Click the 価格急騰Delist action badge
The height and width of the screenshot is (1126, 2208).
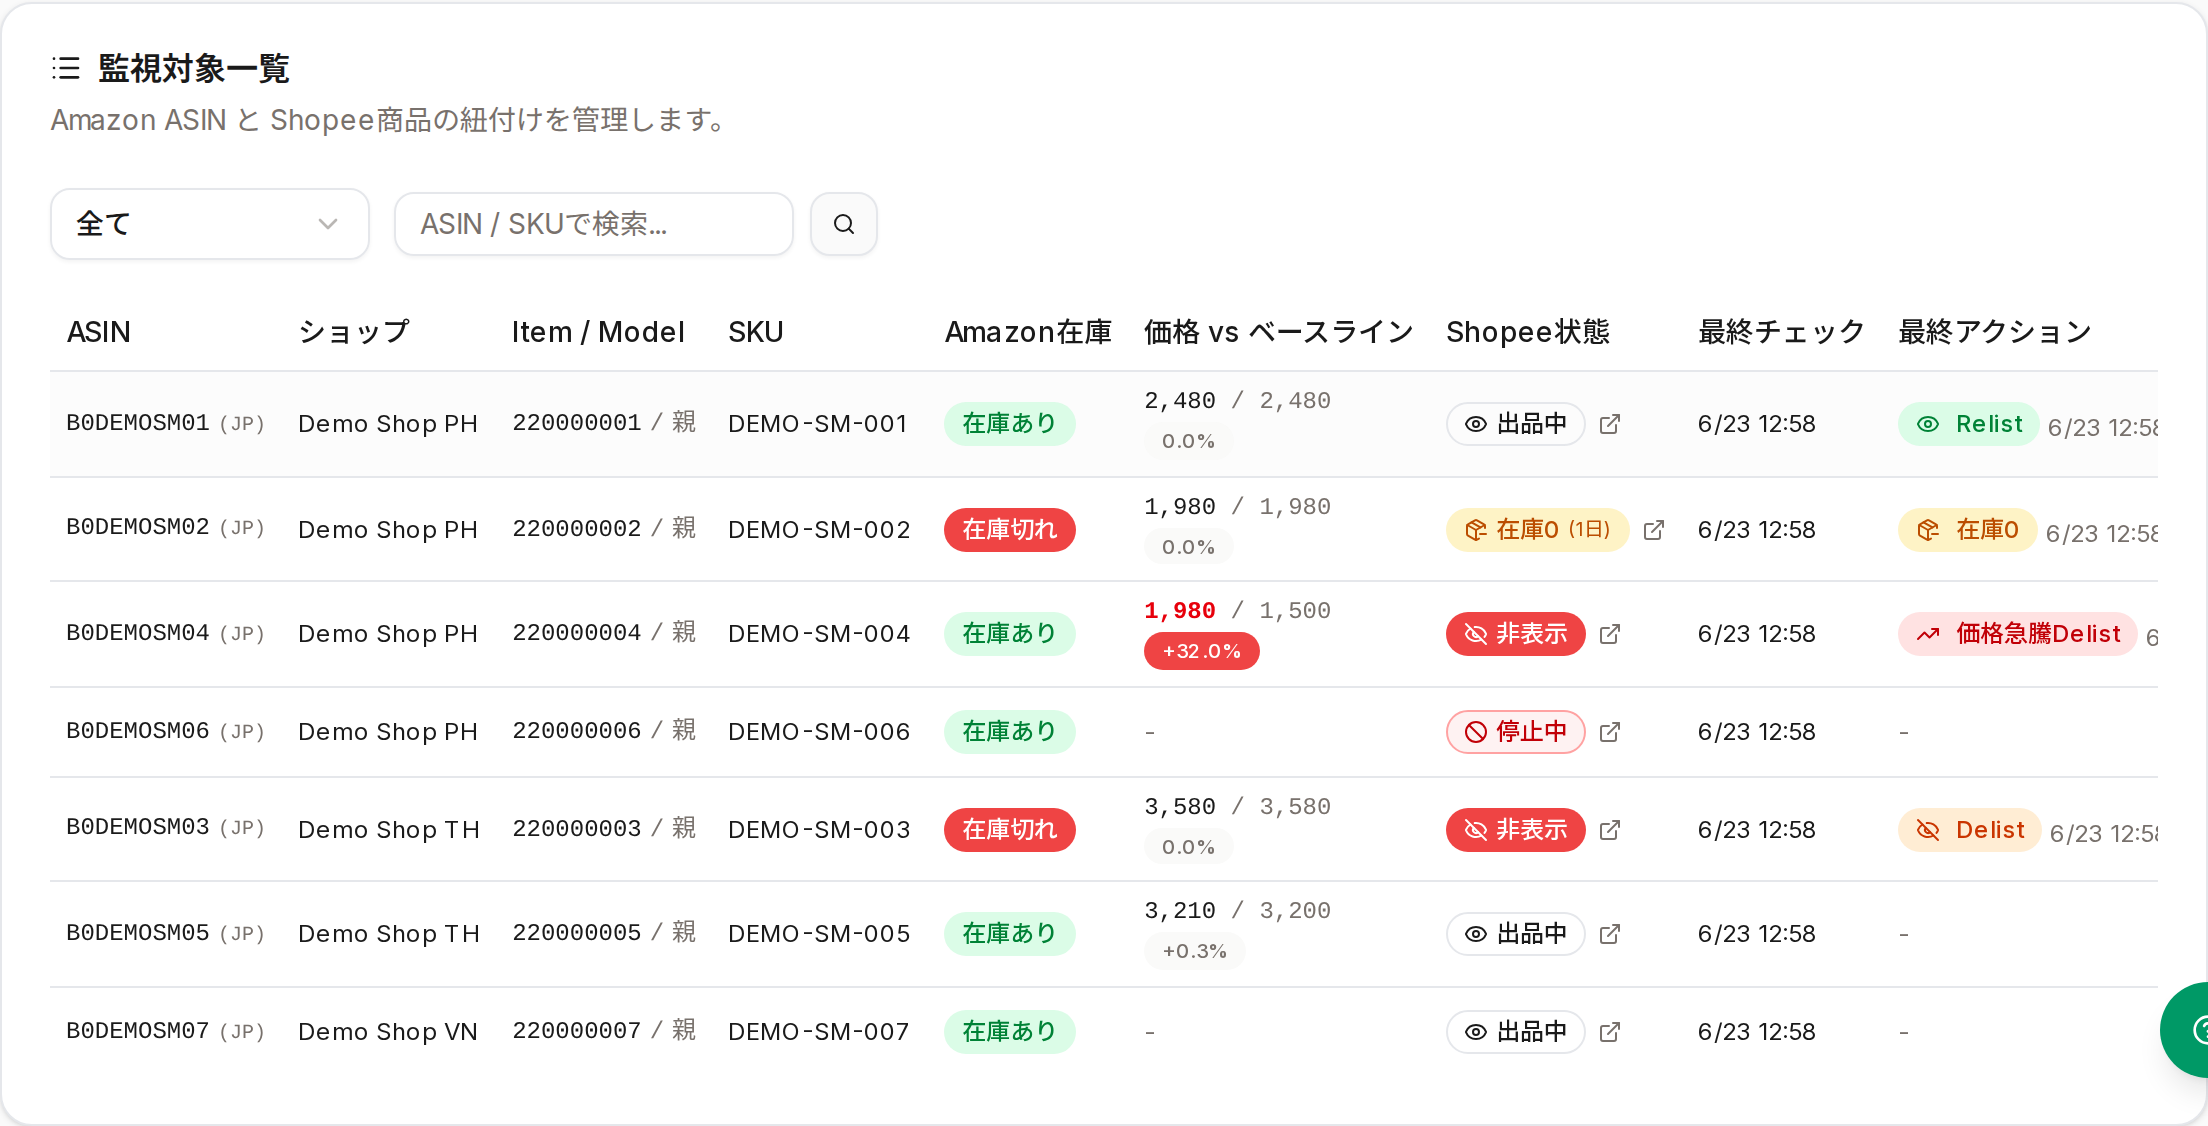(2018, 634)
